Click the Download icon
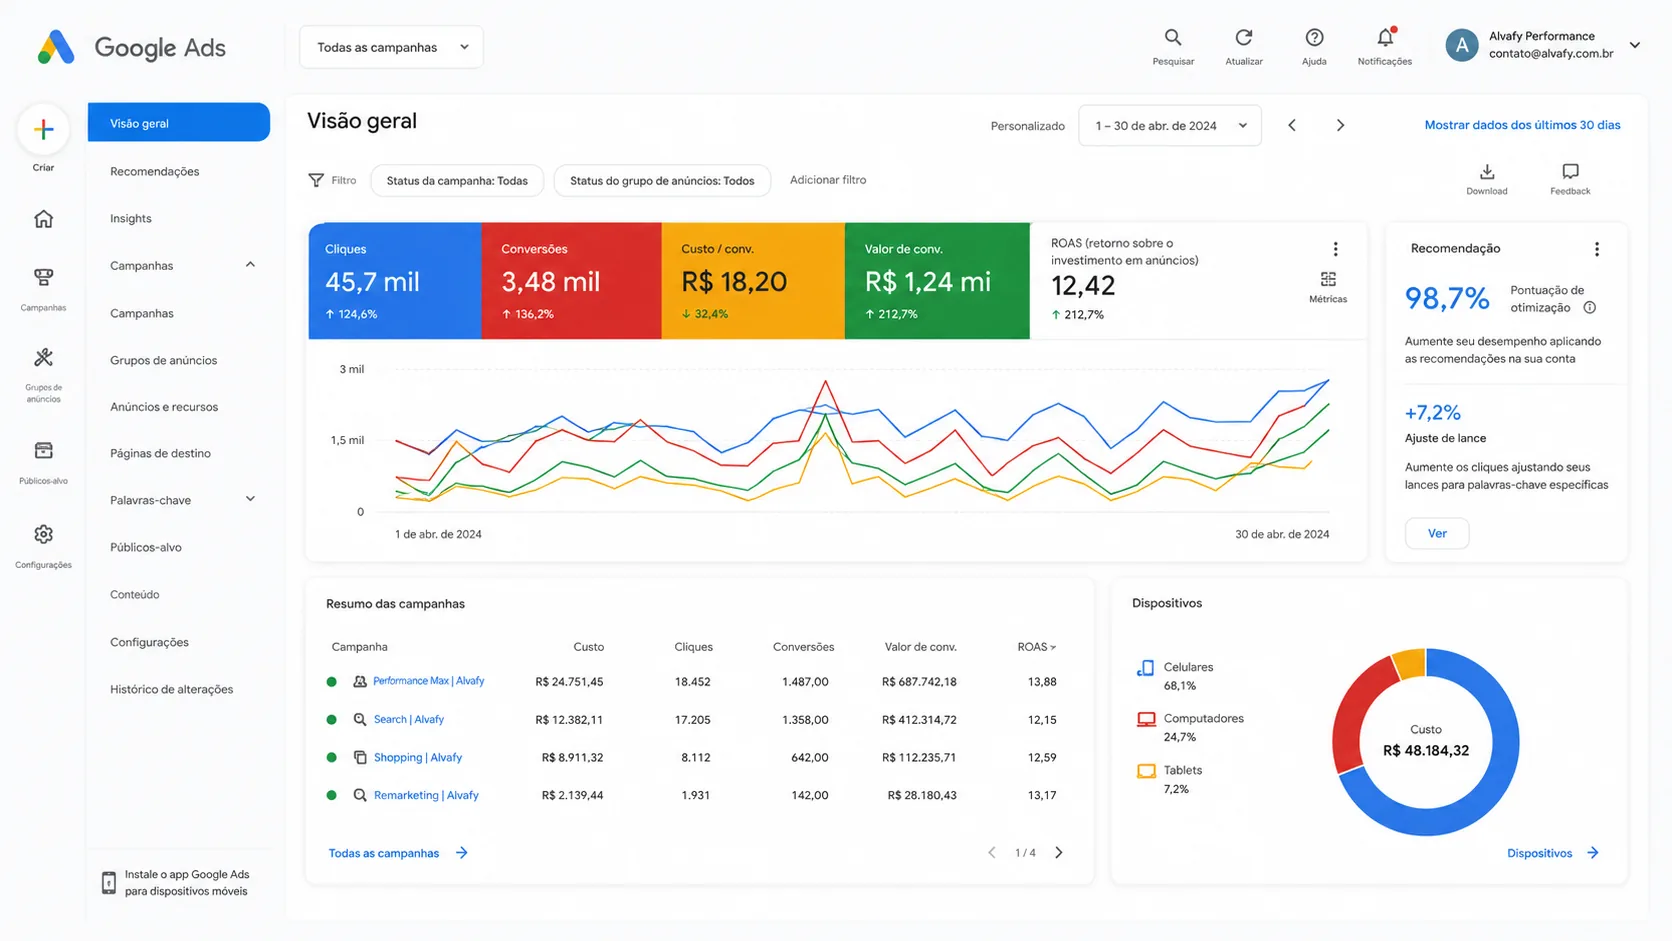 point(1487,172)
